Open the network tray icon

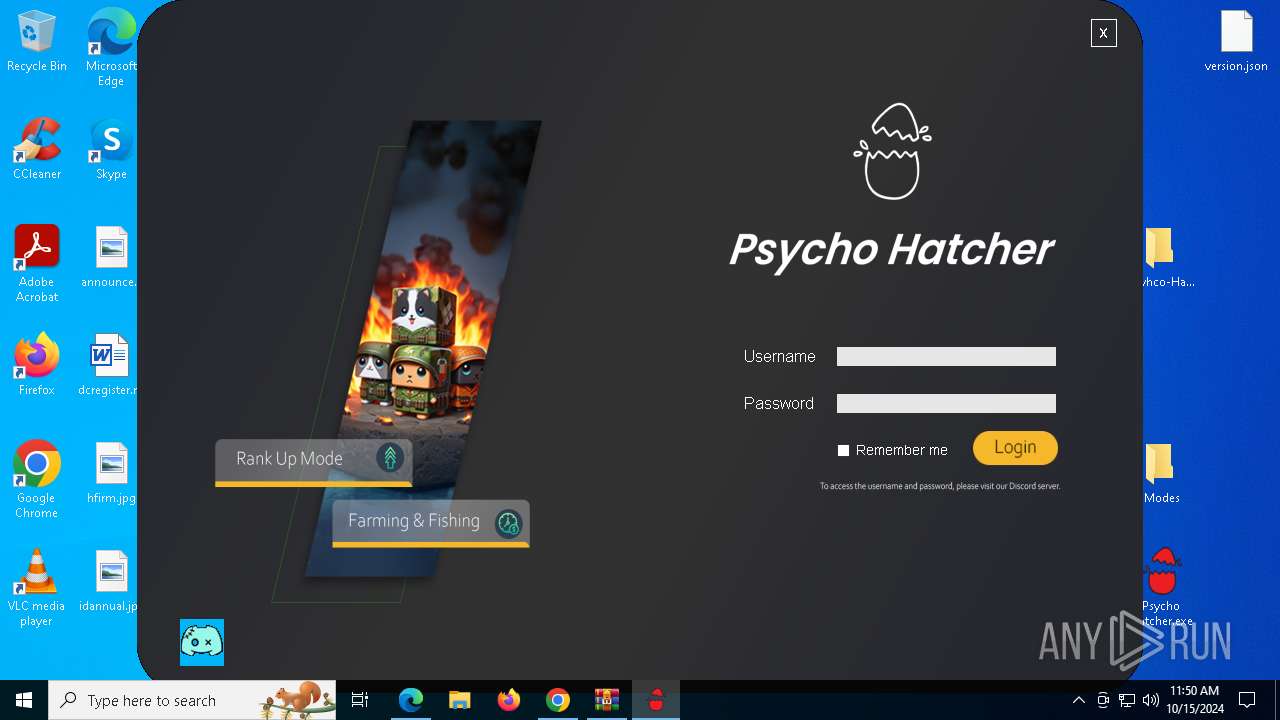(1127, 700)
